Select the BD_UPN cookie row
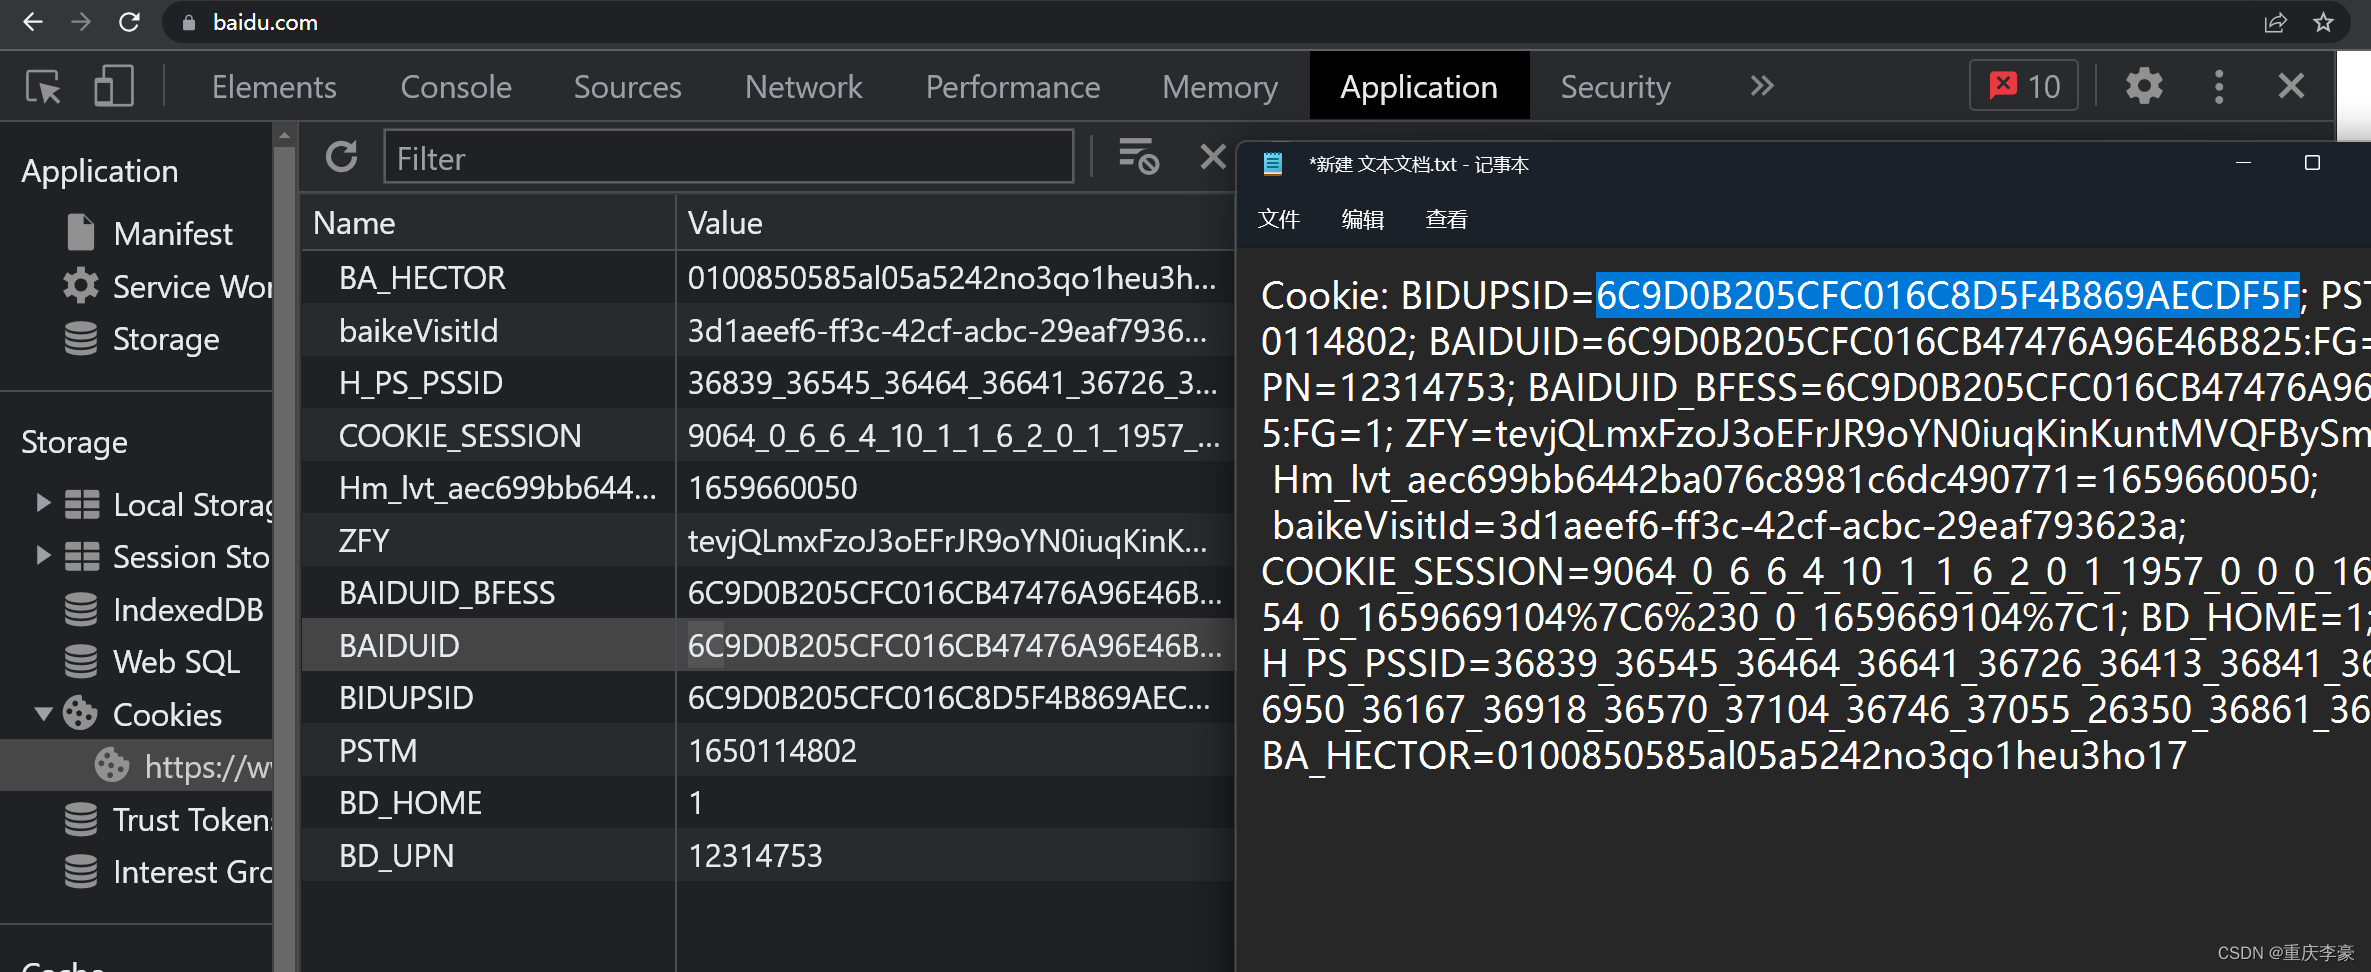 pyautogui.click(x=768, y=855)
